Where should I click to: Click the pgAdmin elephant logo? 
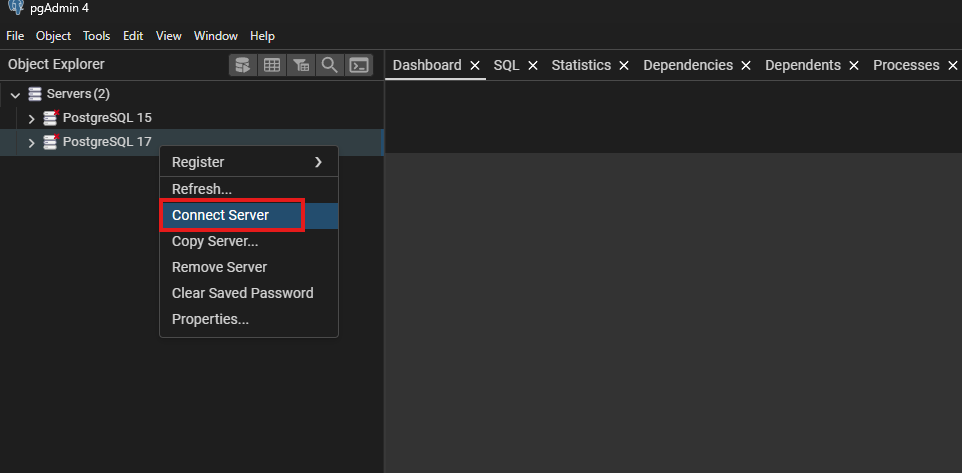tap(14, 8)
